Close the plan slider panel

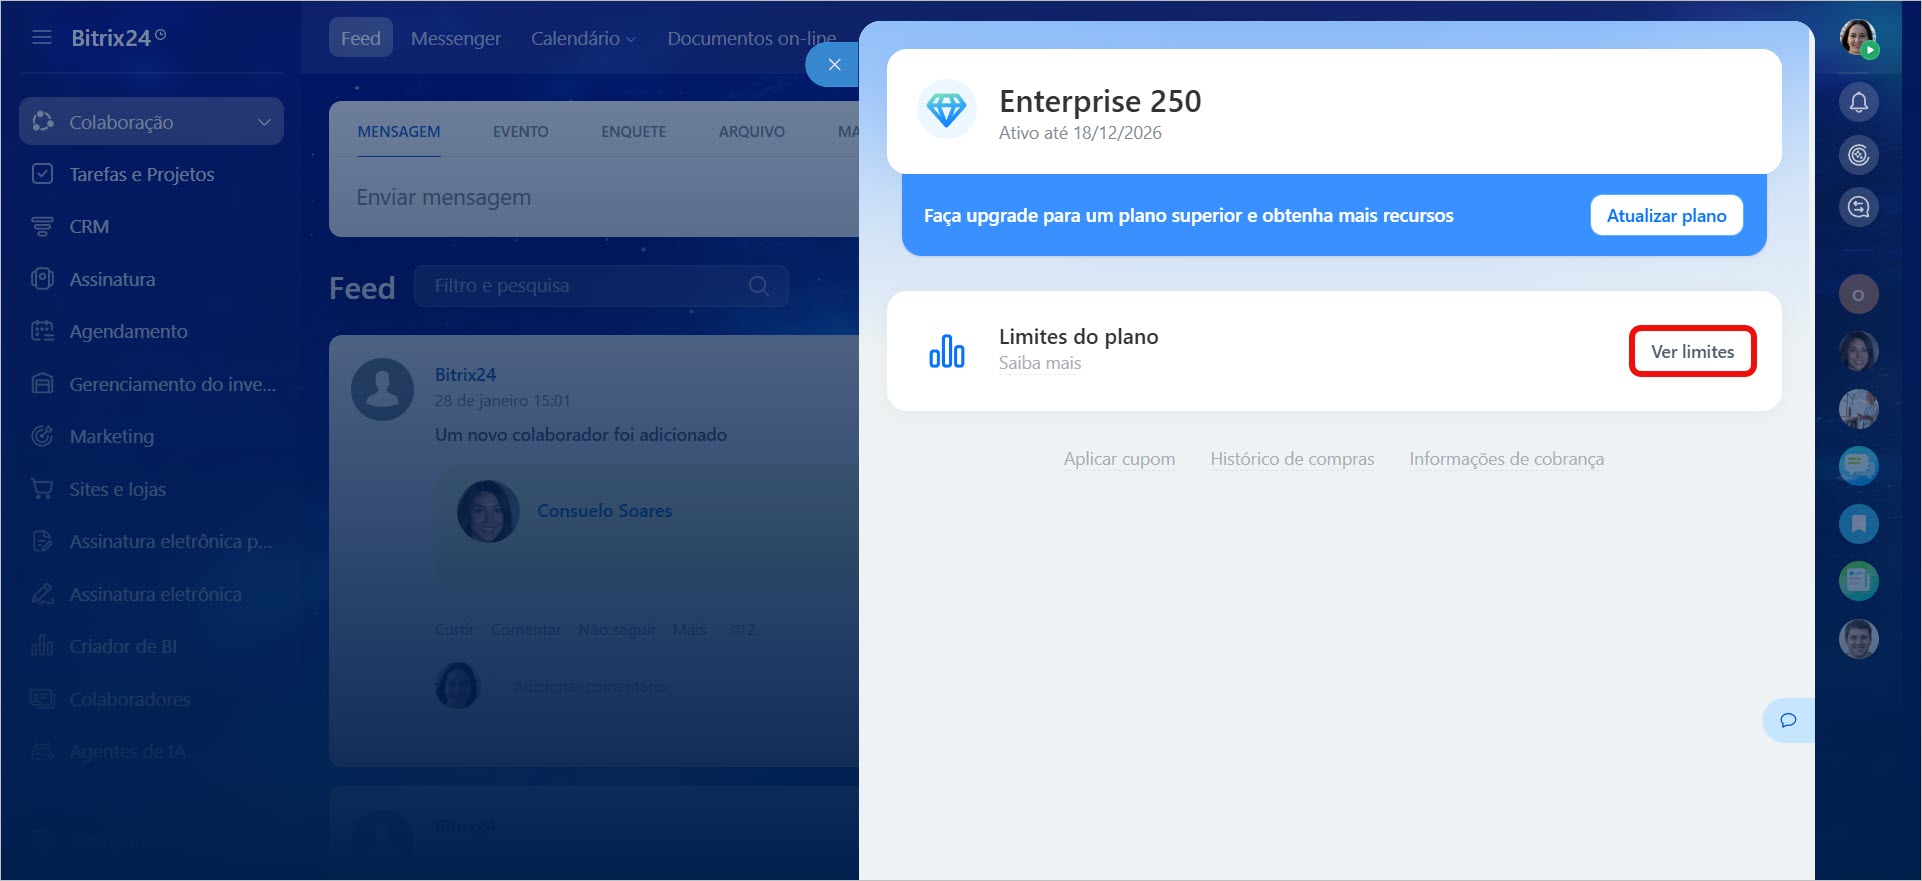(834, 65)
